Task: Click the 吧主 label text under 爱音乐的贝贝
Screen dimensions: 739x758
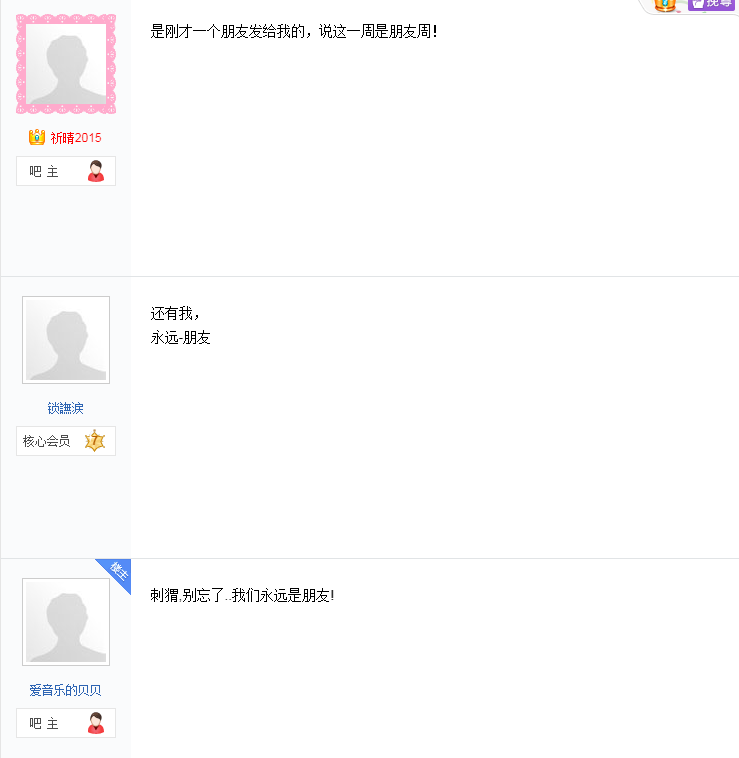Action: [x=44, y=724]
